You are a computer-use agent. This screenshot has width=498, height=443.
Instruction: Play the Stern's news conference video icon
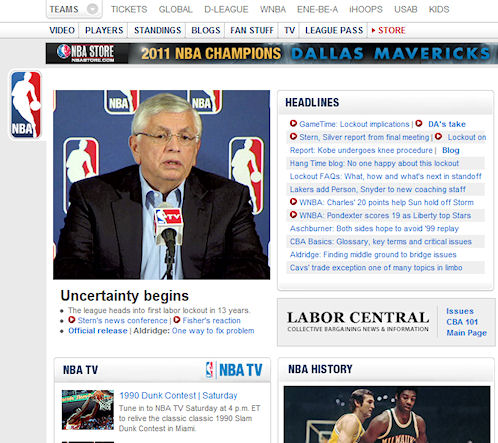pos(72,320)
